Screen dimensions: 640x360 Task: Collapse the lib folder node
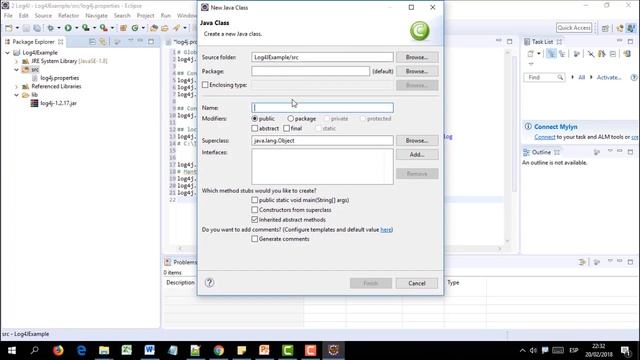[x=16, y=95]
